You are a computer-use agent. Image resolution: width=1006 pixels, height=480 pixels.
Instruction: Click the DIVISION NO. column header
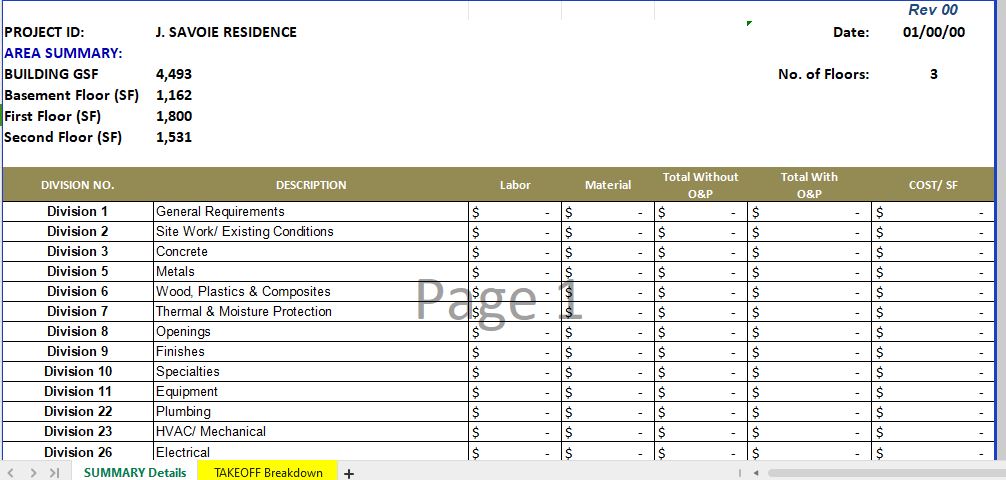[78, 185]
